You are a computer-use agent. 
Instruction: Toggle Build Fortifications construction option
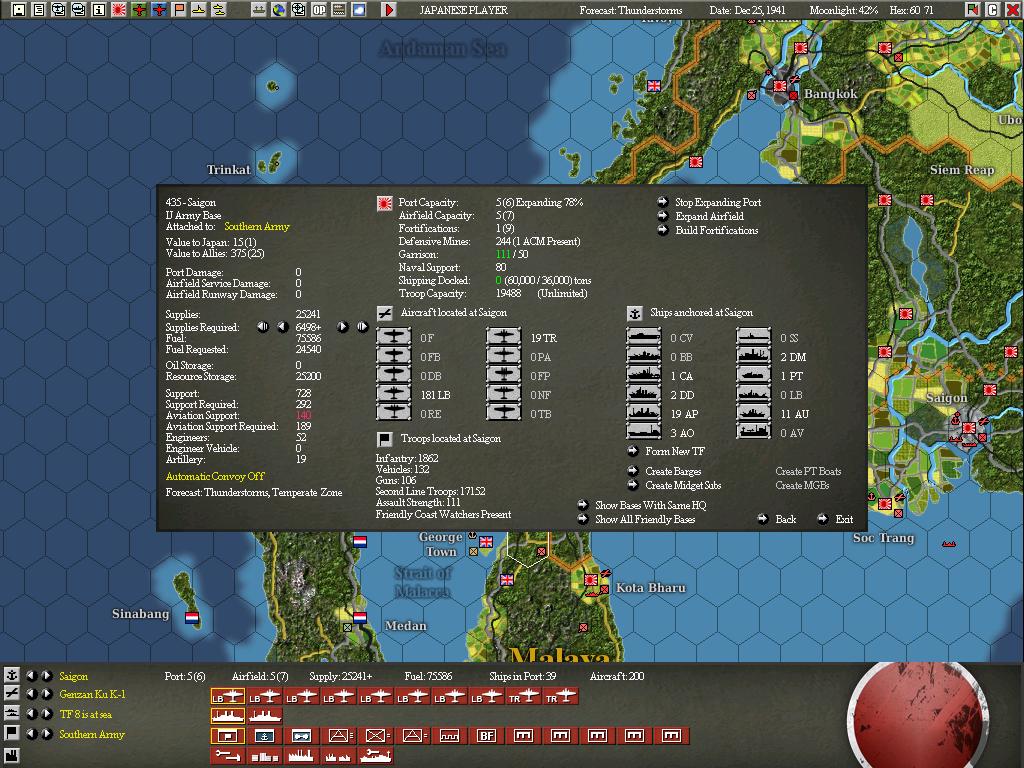coord(716,231)
